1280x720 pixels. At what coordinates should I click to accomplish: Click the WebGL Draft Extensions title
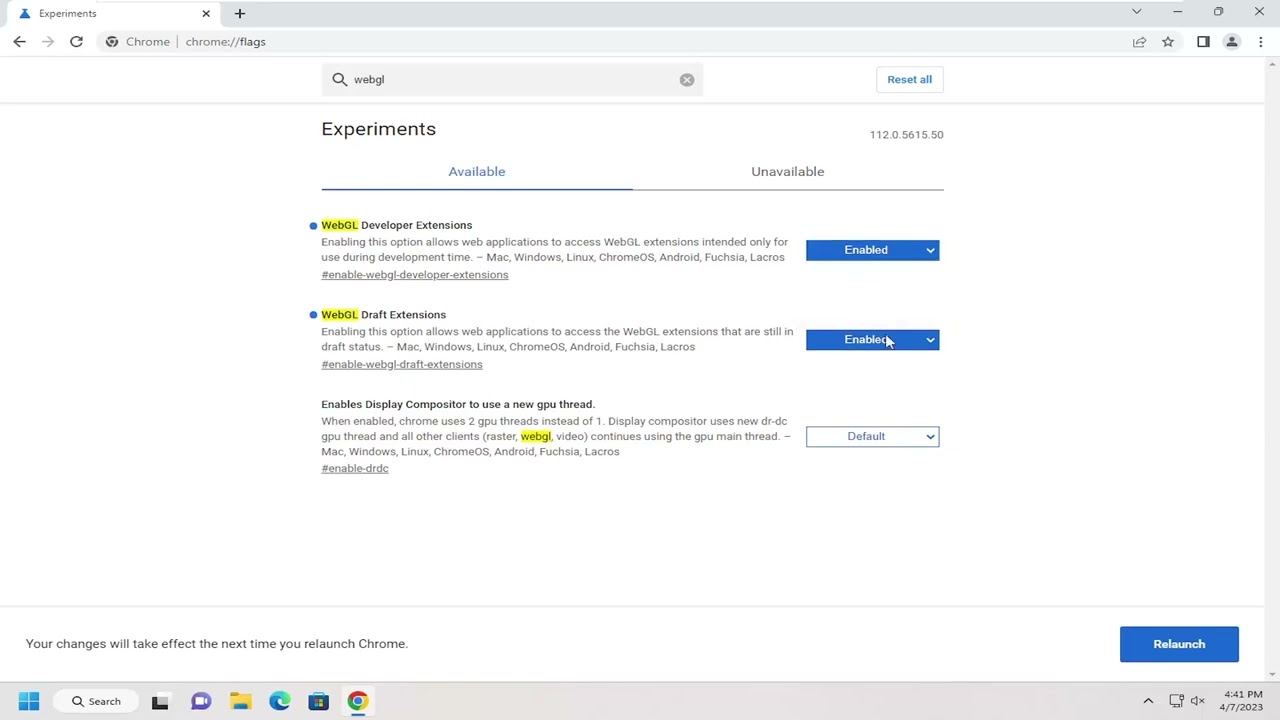click(x=383, y=315)
